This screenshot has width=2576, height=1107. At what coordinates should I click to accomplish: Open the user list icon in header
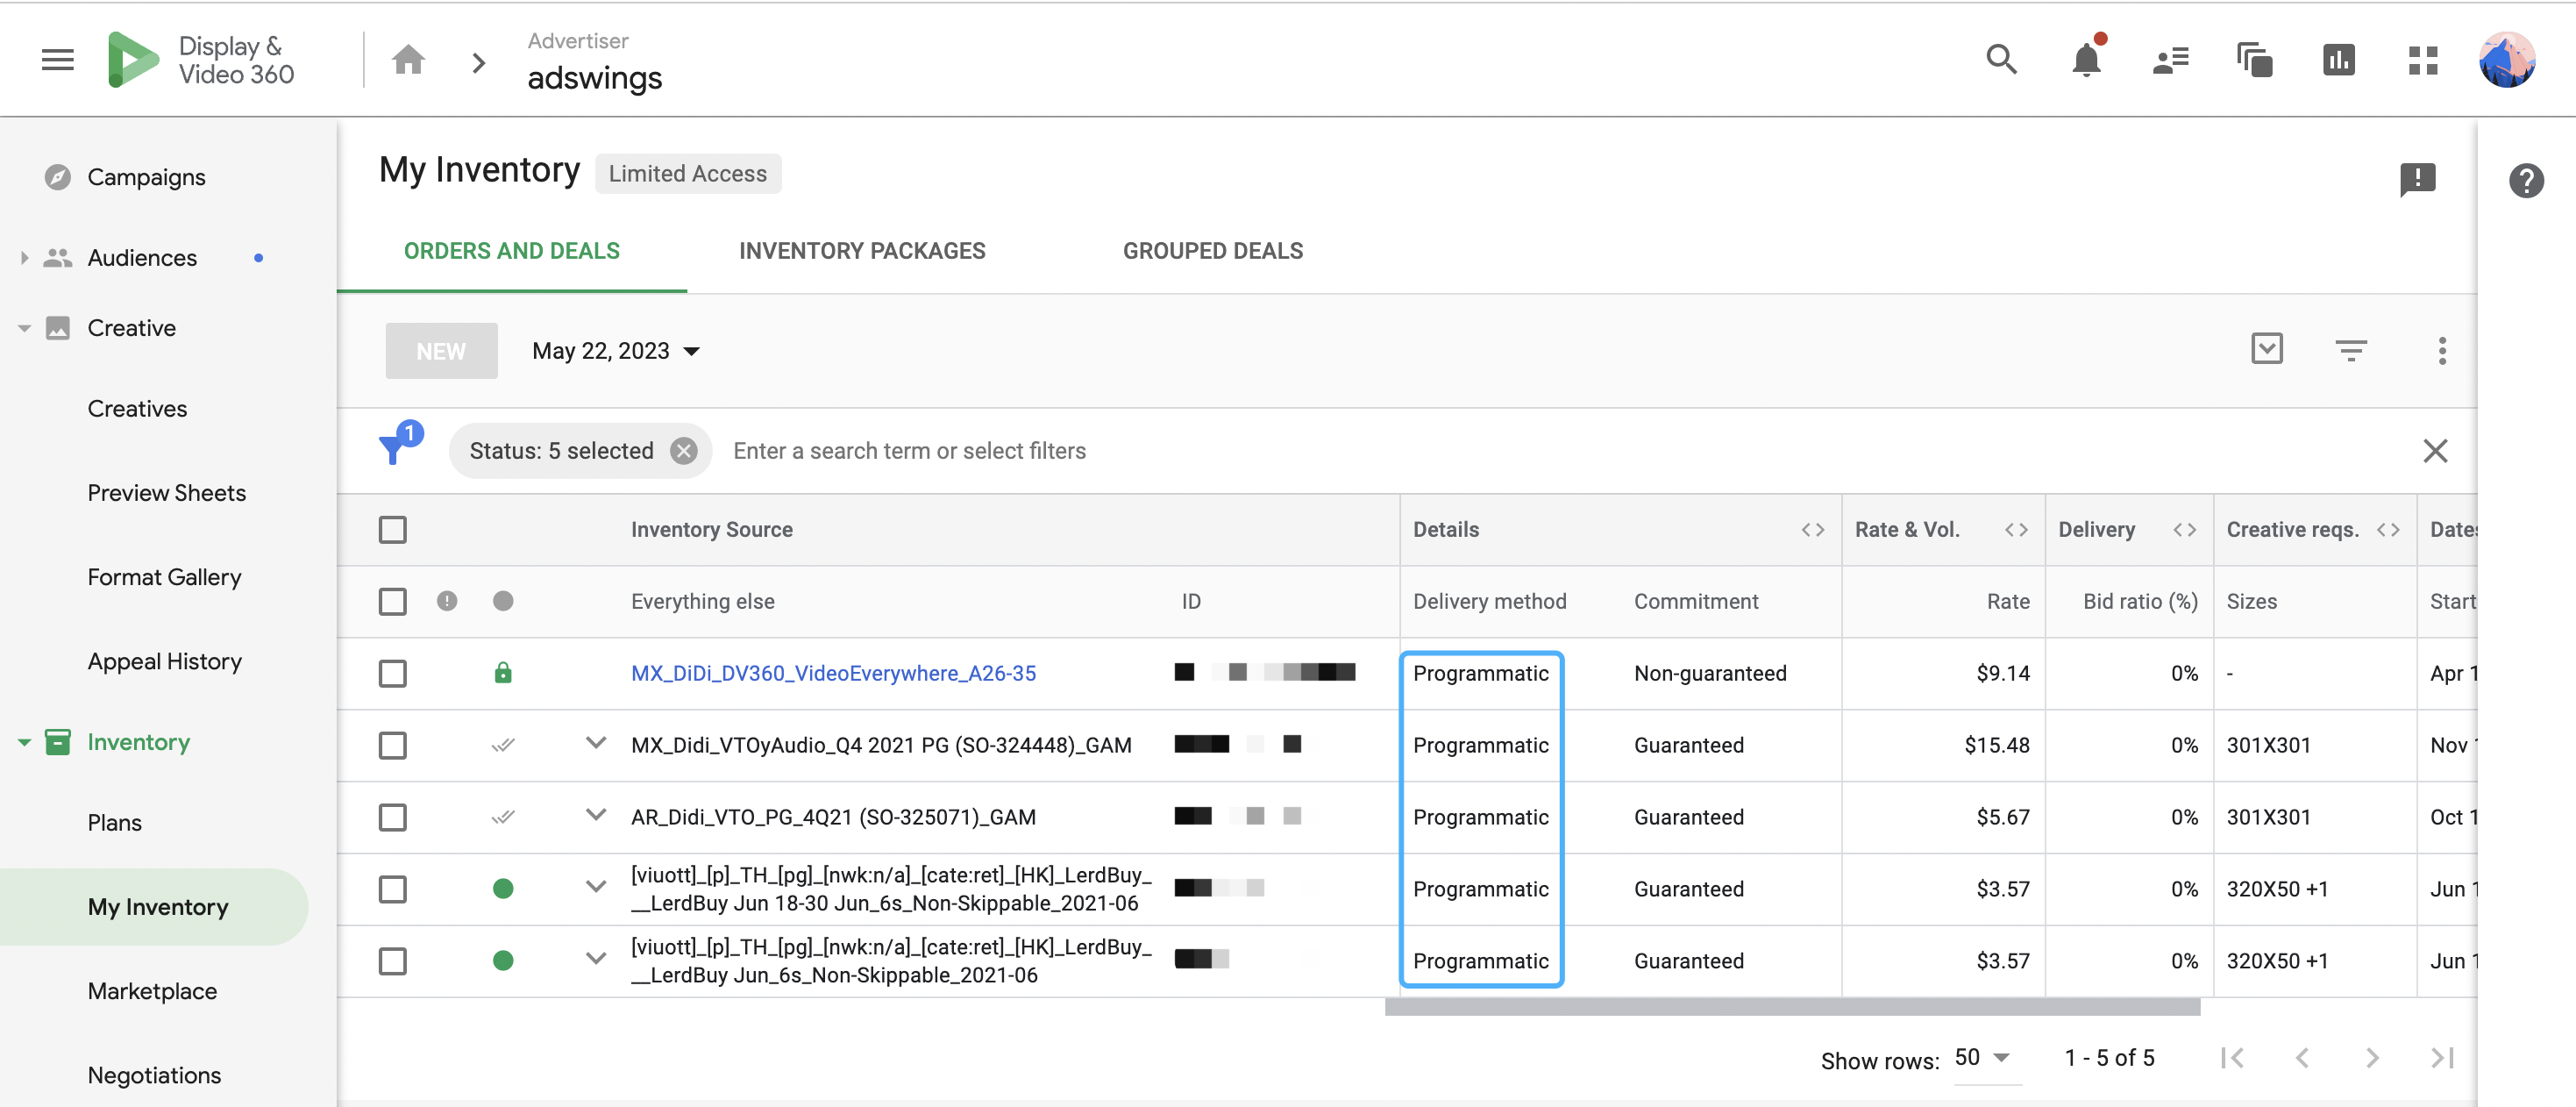[x=2170, y=60]
